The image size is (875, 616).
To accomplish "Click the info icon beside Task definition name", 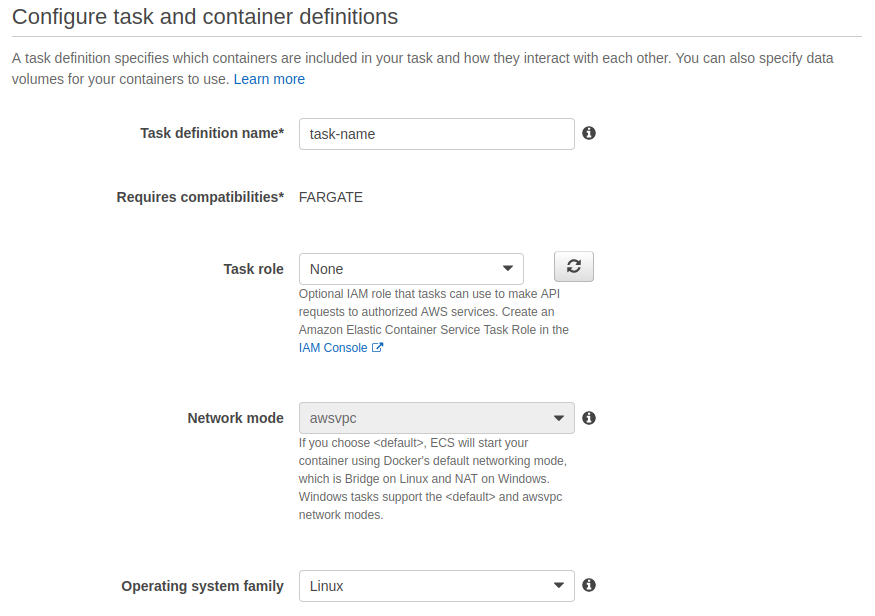I will point(589,133).
